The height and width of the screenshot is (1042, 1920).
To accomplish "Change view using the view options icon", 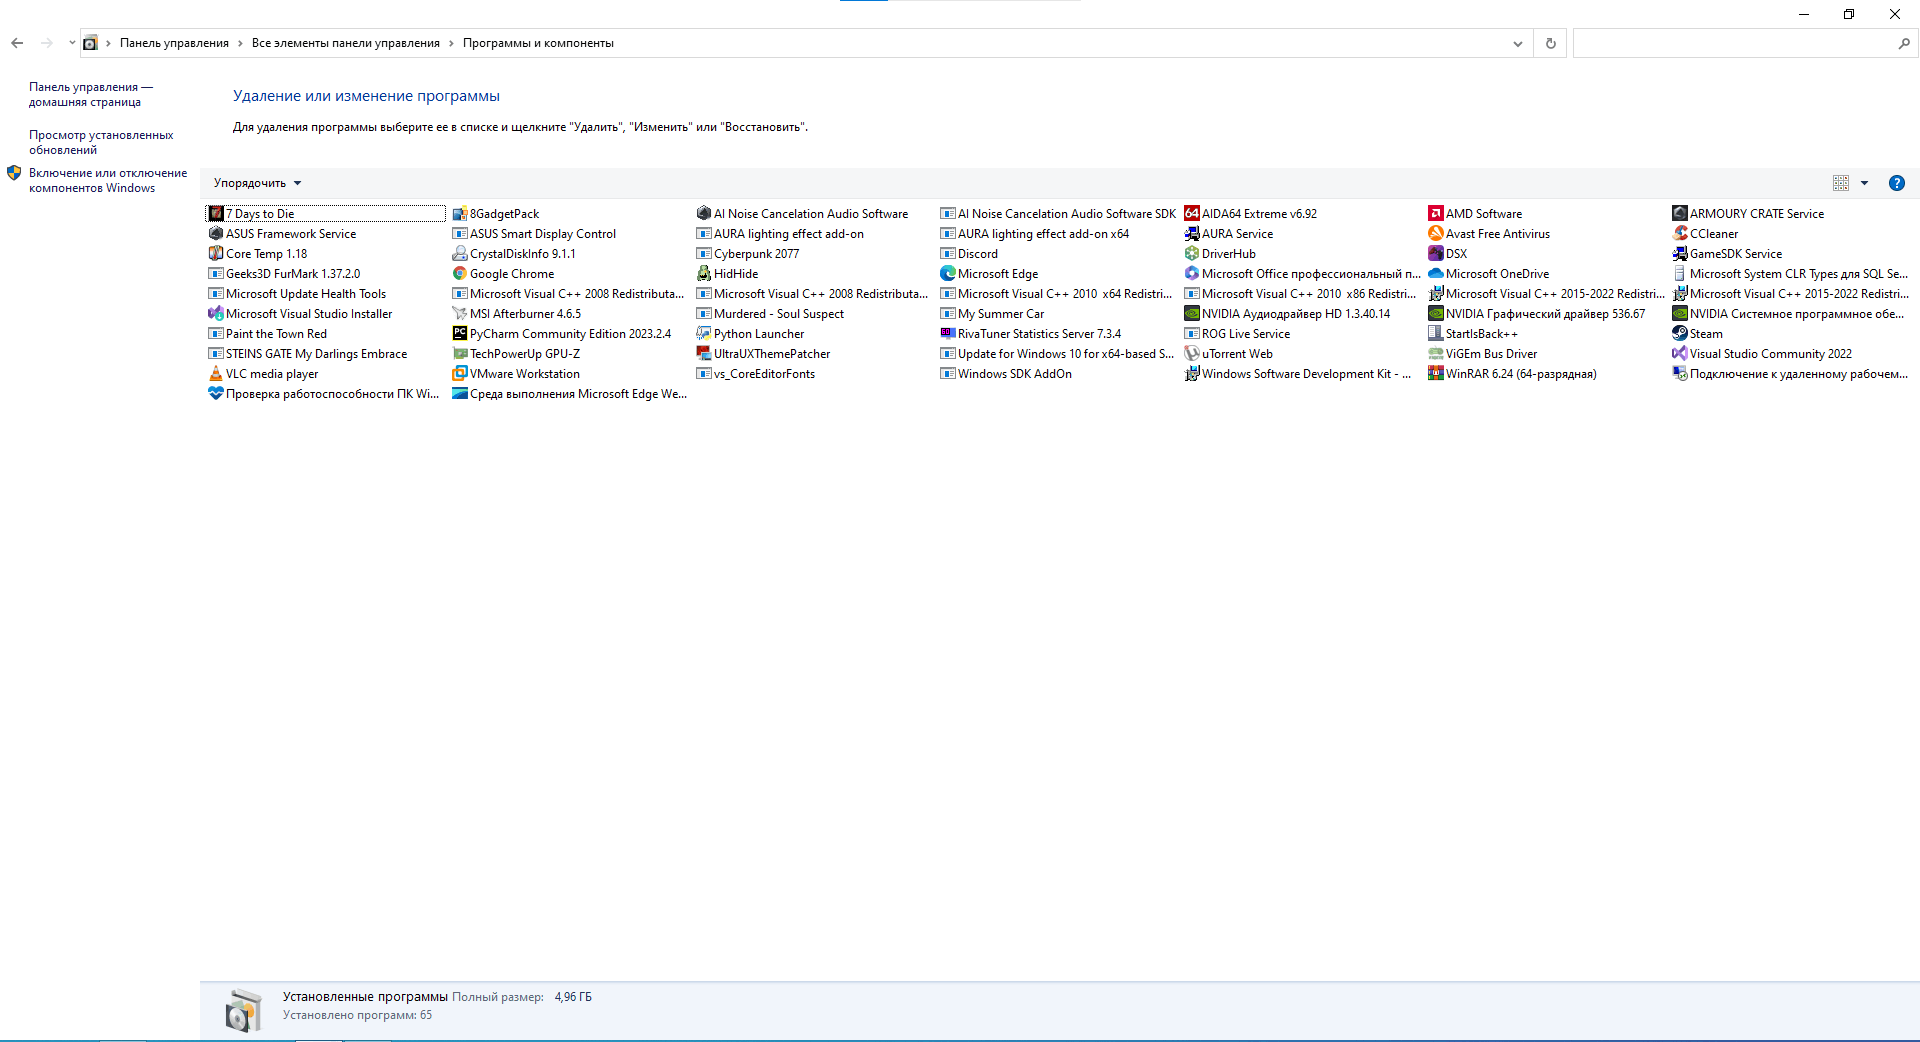I will click(1841, 183).
